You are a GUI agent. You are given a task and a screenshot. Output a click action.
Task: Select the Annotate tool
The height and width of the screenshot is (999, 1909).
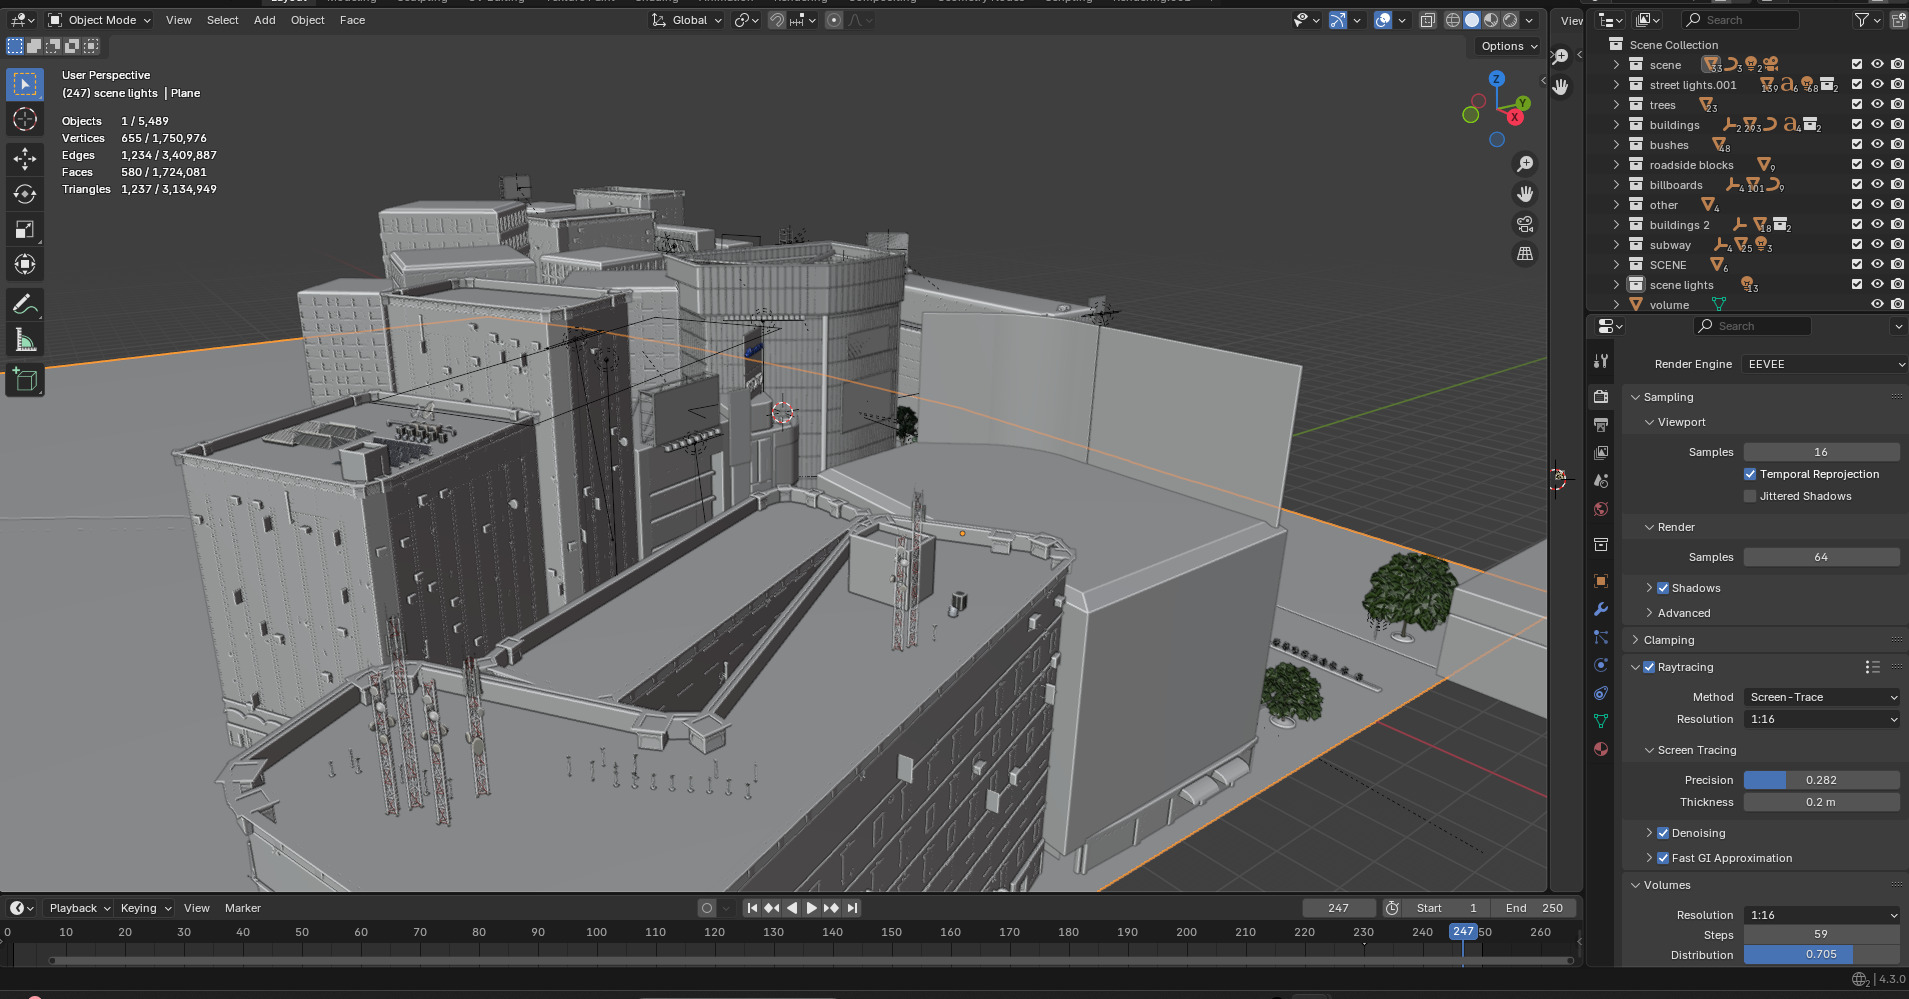tap(25, 305)
